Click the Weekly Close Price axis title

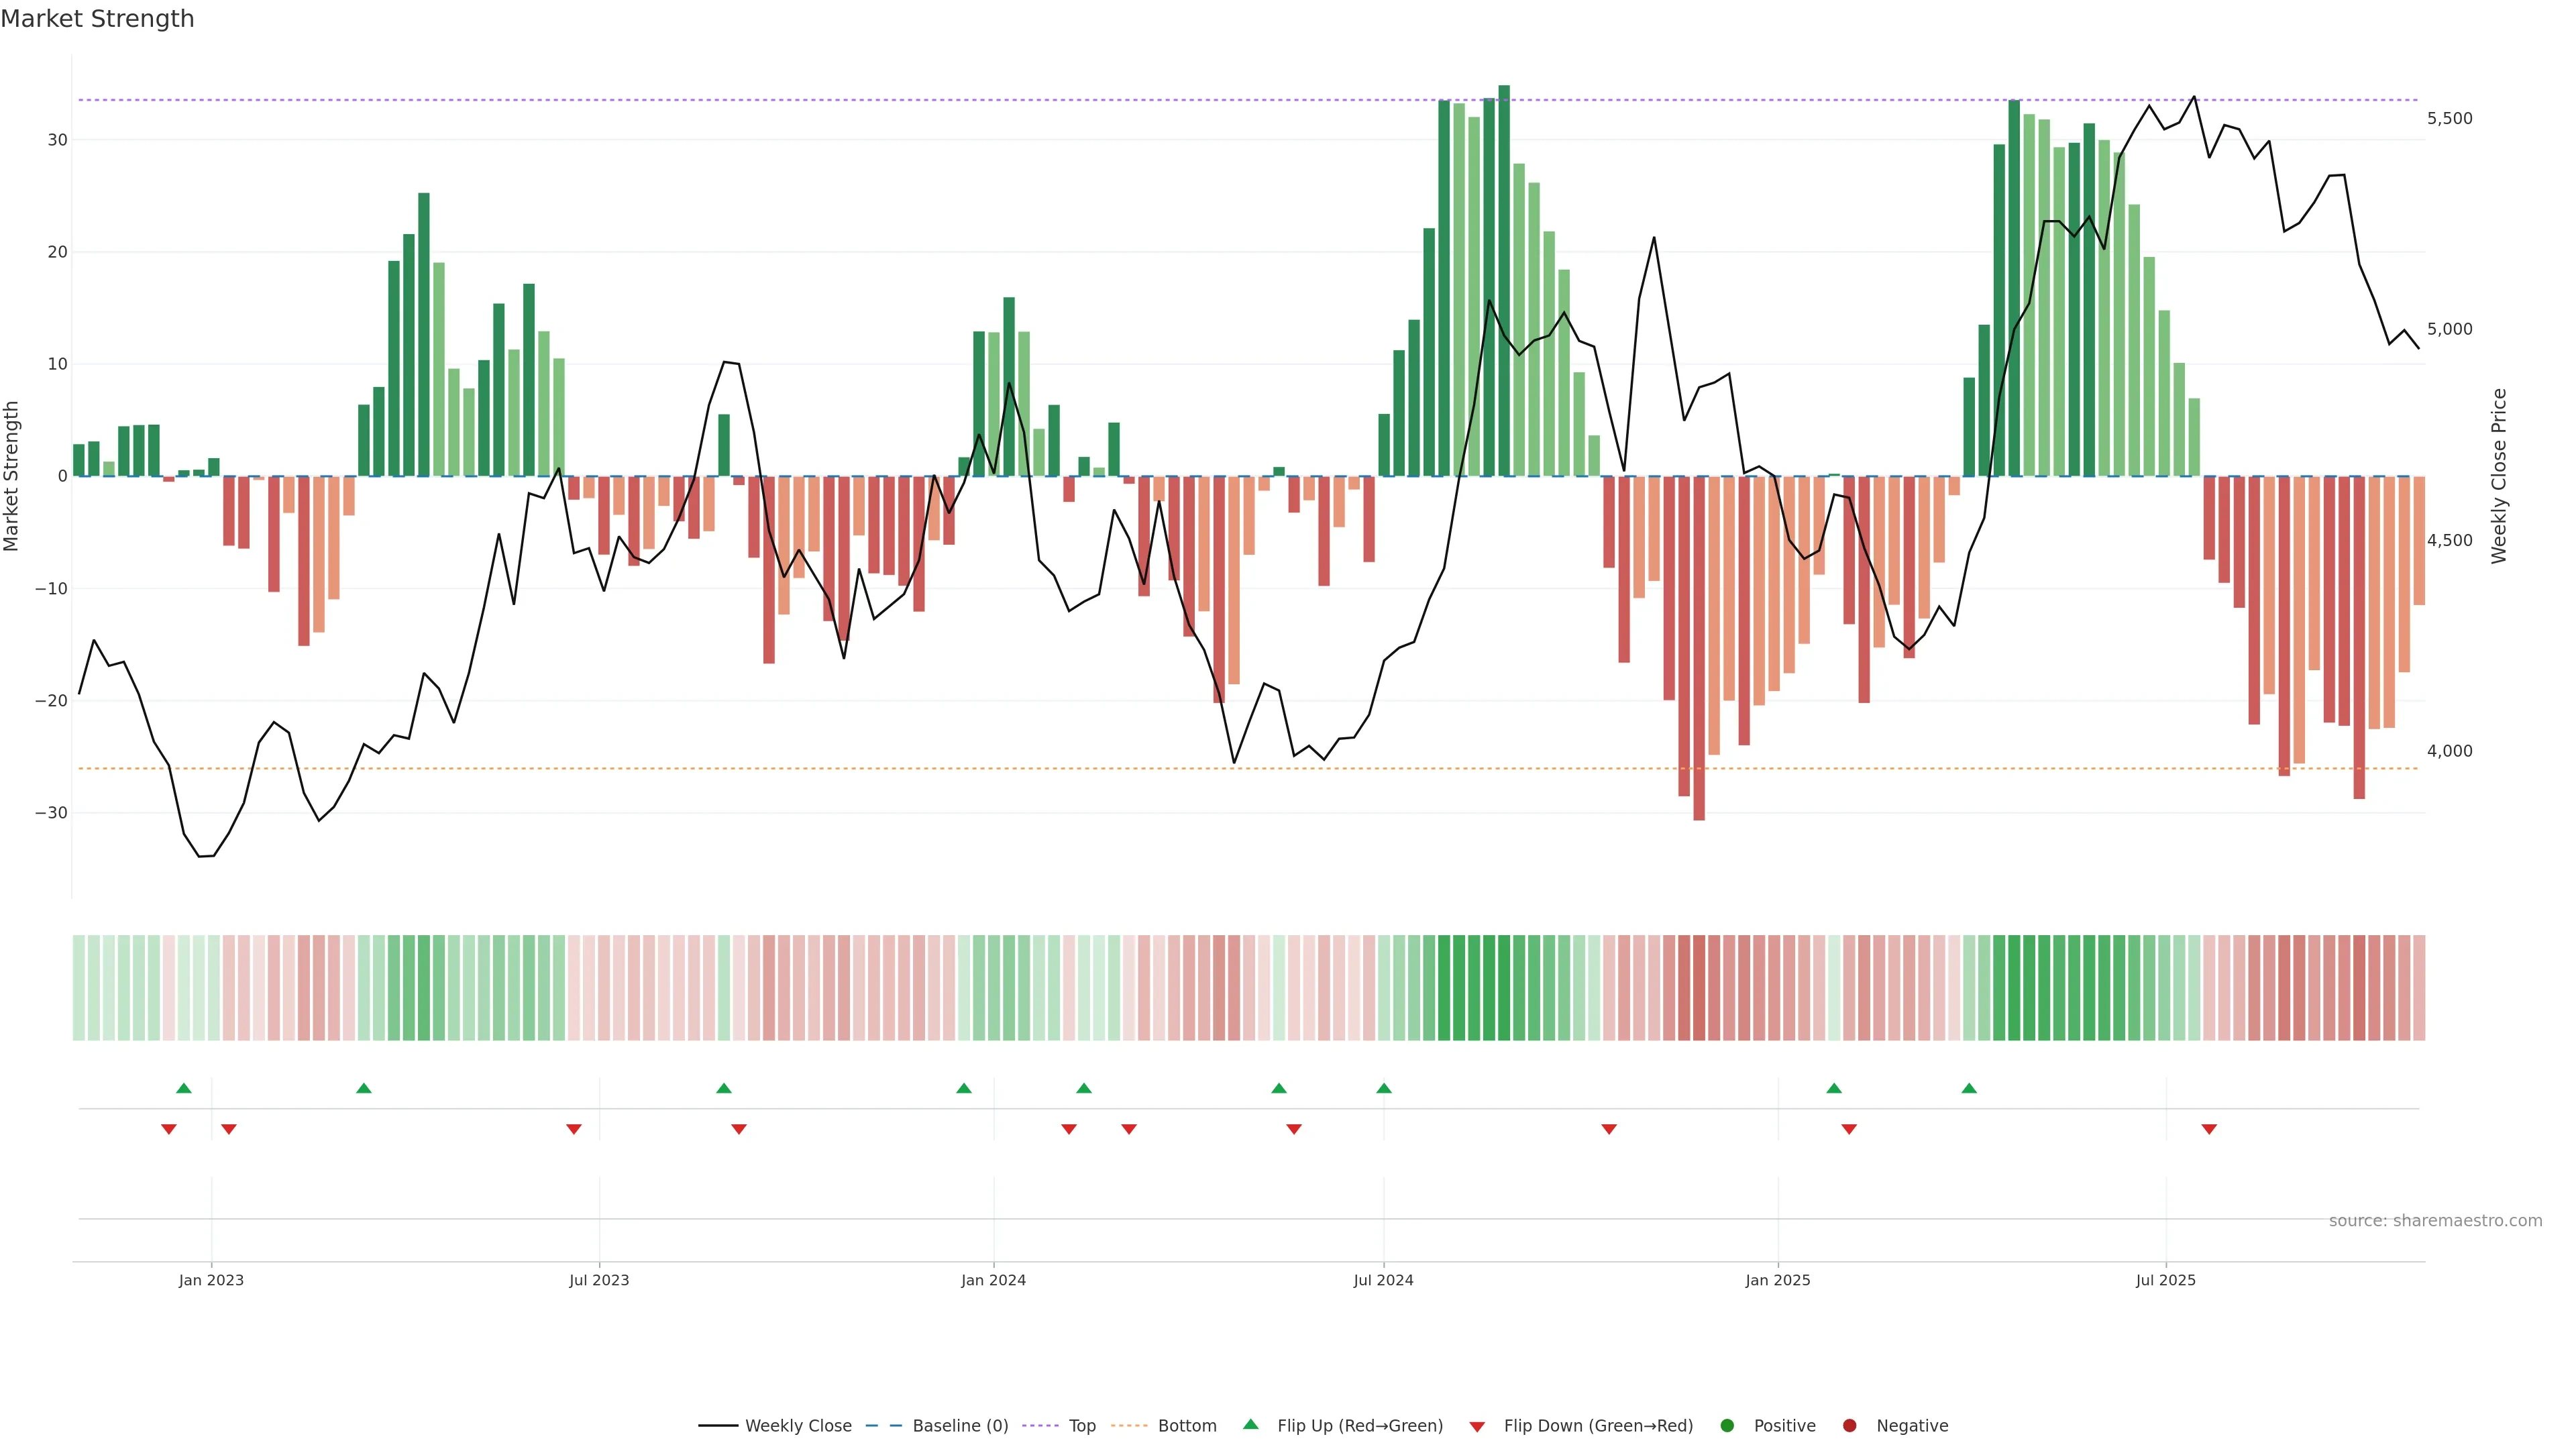pos(2499,476)
